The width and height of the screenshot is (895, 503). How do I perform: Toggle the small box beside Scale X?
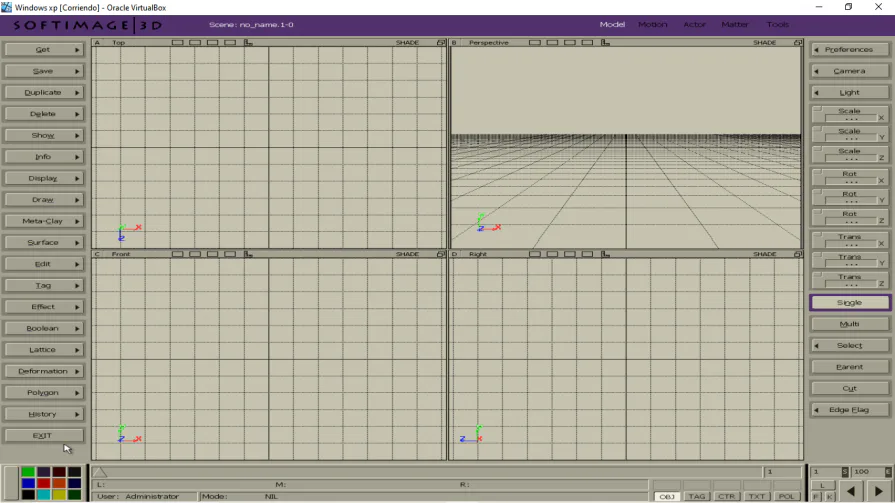817,108
